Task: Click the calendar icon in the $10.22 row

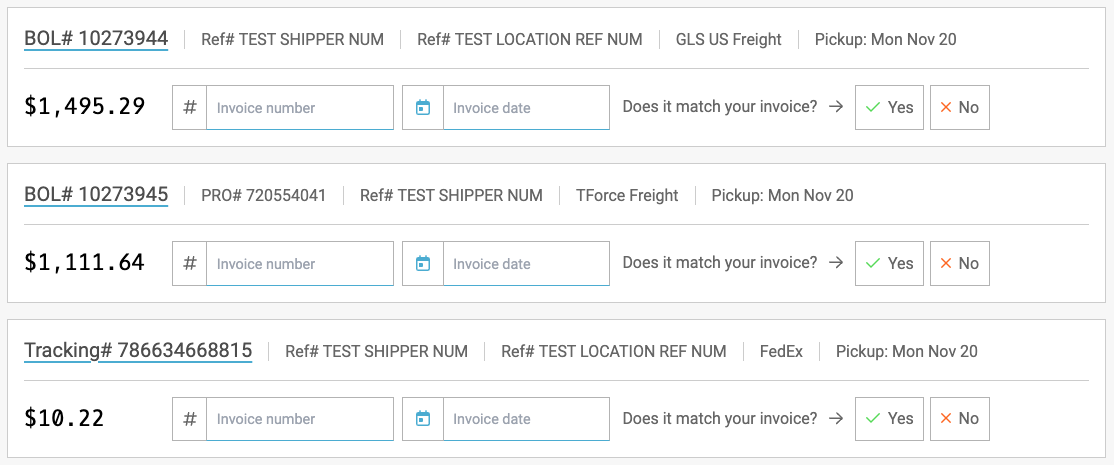Action: [423, 419]
